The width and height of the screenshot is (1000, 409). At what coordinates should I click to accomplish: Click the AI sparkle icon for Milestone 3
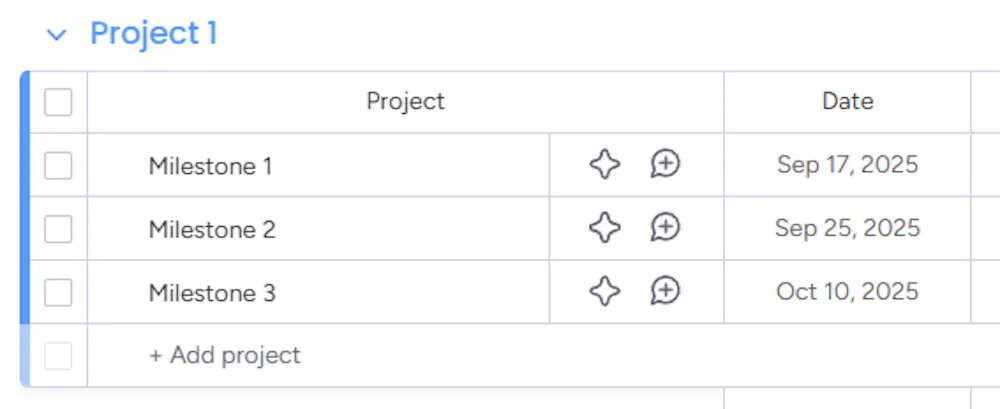(604, 292)
